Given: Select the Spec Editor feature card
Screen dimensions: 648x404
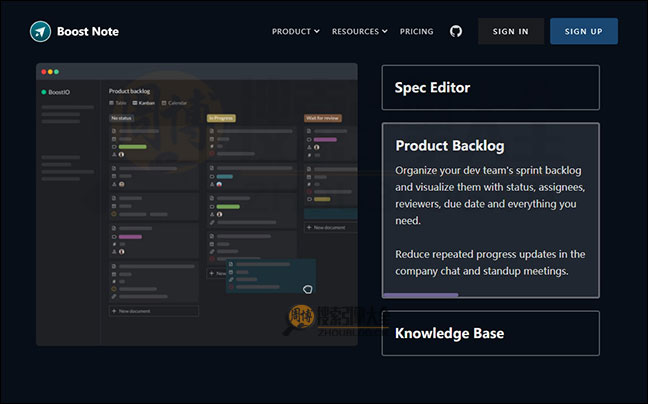Looking at the screenshot, I should tap(491, 88).
